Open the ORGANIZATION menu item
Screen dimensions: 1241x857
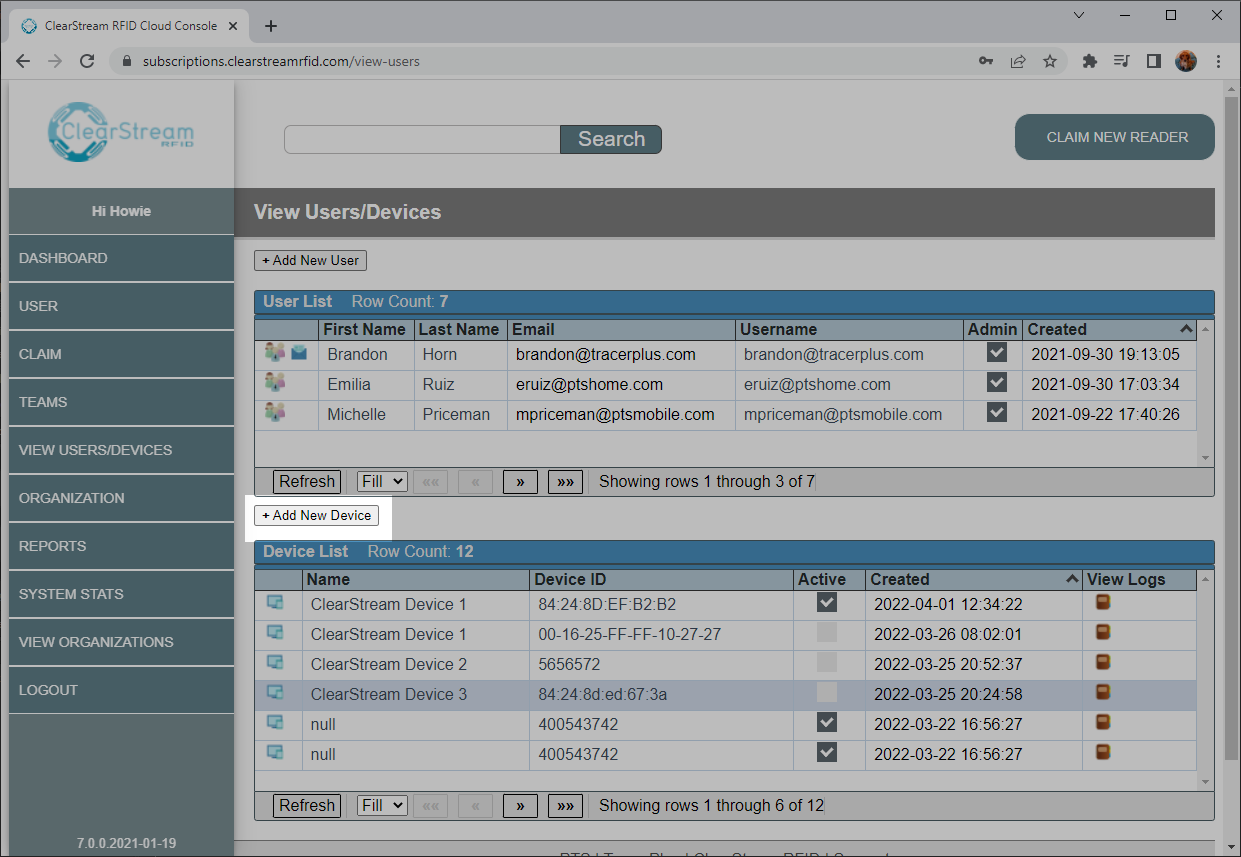121,498
